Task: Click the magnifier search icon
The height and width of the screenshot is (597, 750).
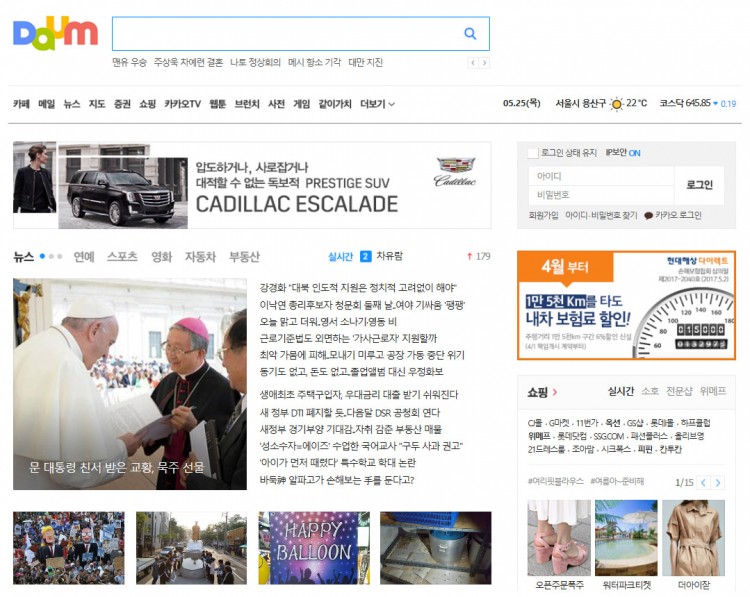Action: [x=470, y=34]
